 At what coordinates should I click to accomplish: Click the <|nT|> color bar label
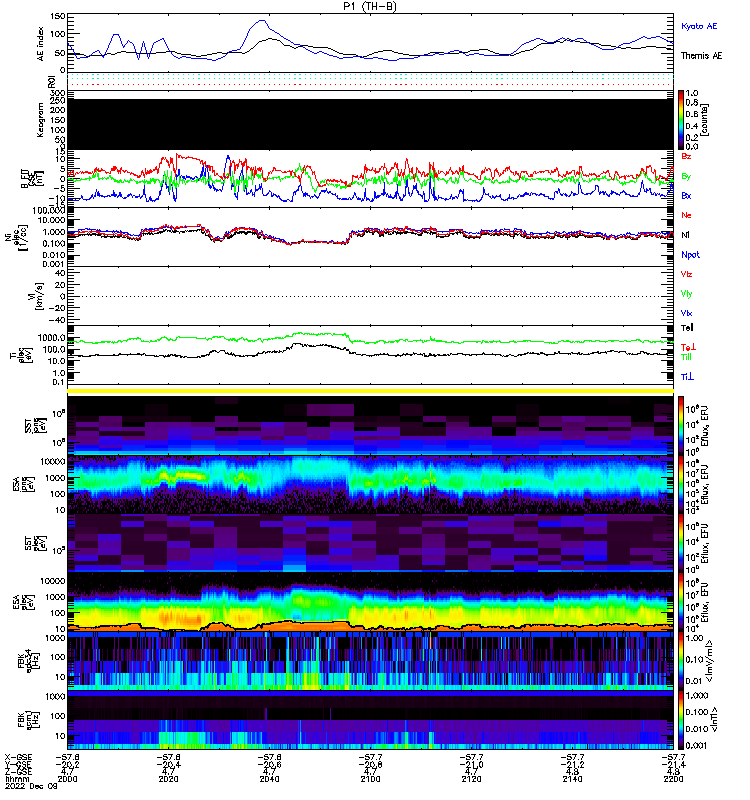pyautogui.click(x=714, y=720)
